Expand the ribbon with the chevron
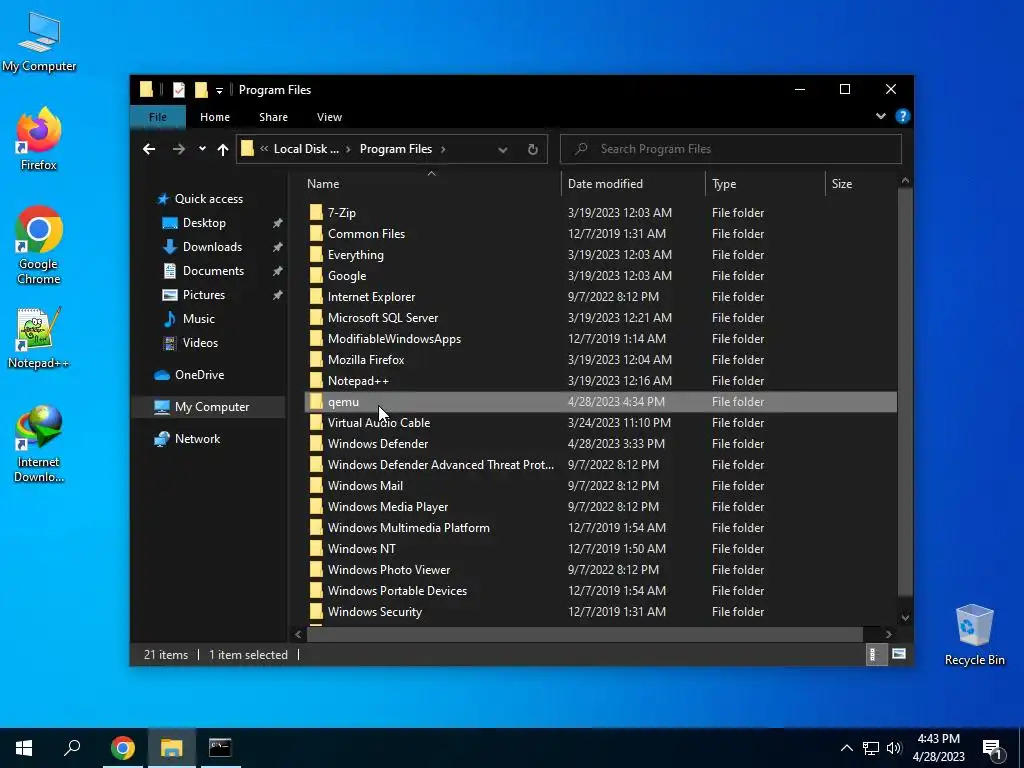This screenshot has height=768, width=1024. click(x=880, y=116)
